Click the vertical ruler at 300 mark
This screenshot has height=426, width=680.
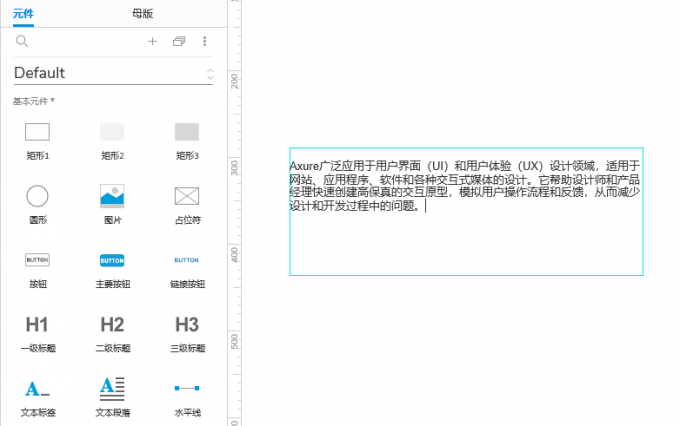click(235, 167)
